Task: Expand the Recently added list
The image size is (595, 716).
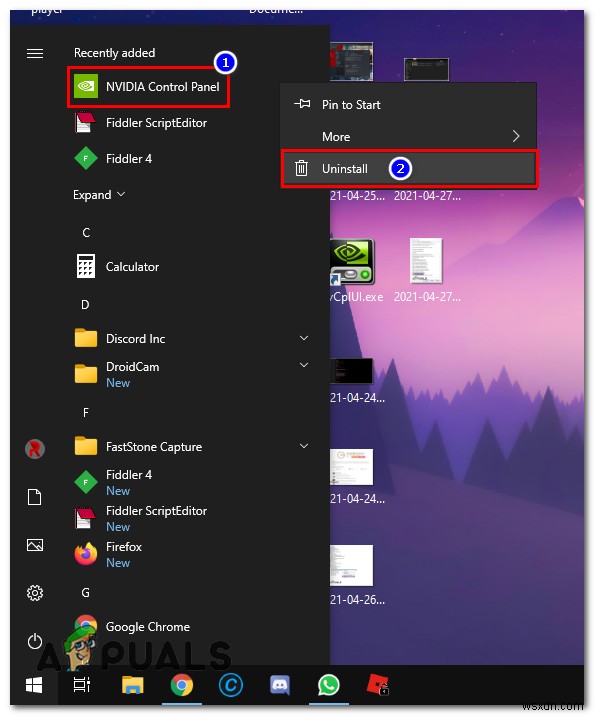Action: (x=99, y=195)
